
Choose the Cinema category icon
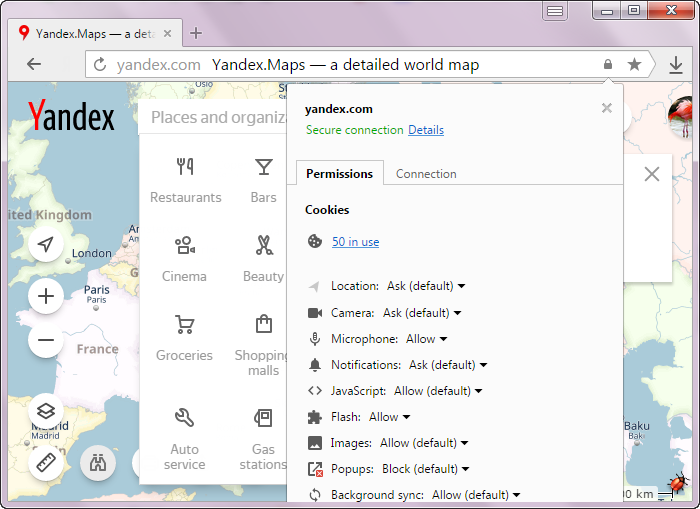tap(185, 245)
